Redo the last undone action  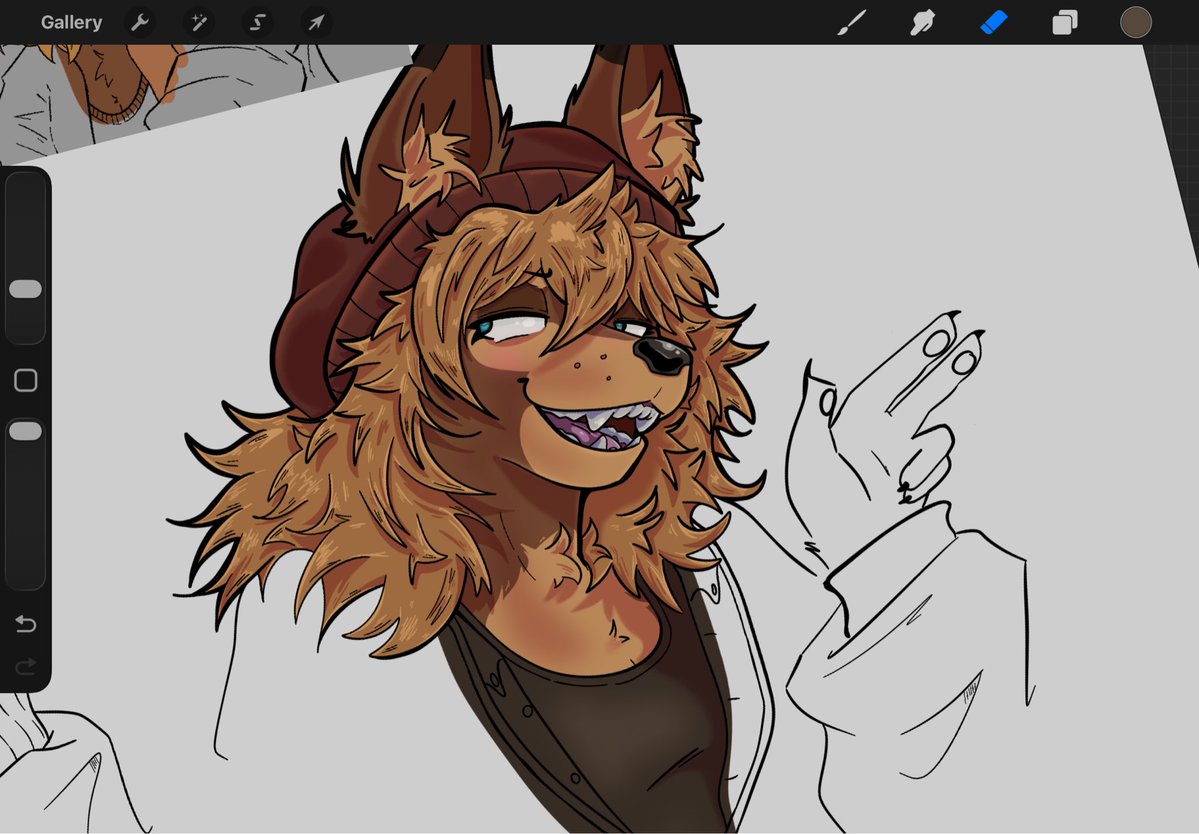[x=25, y=667]
